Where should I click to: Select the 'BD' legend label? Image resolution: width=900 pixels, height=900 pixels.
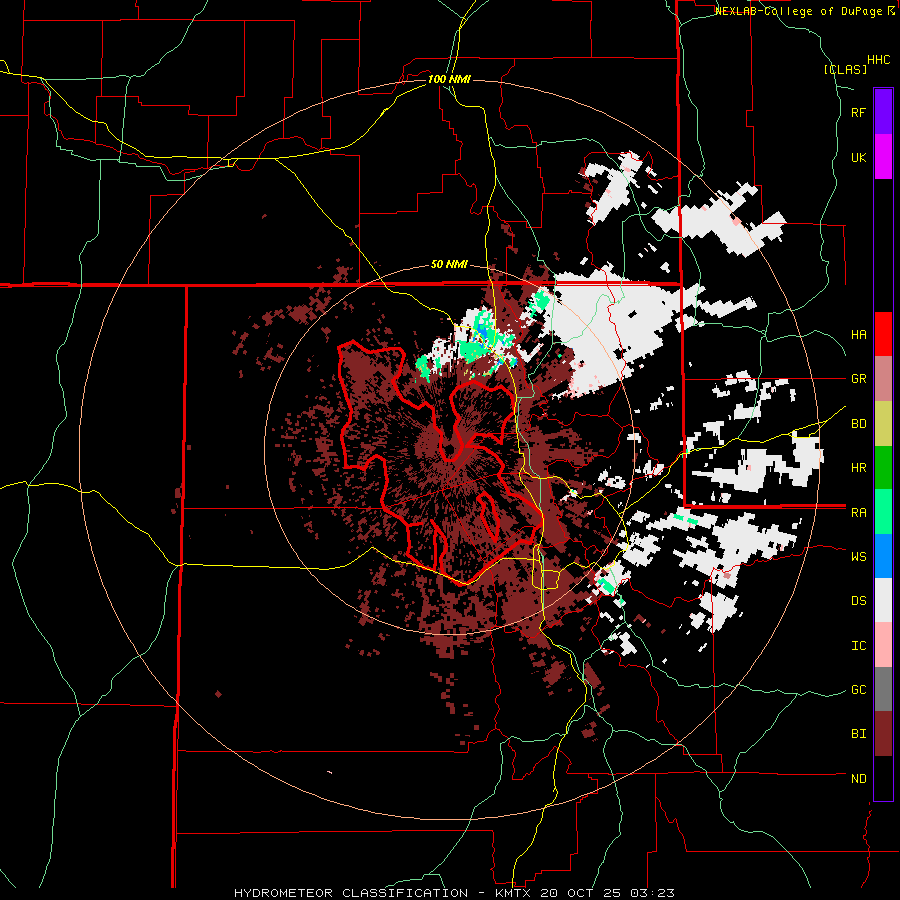click(x=858, y=424)
